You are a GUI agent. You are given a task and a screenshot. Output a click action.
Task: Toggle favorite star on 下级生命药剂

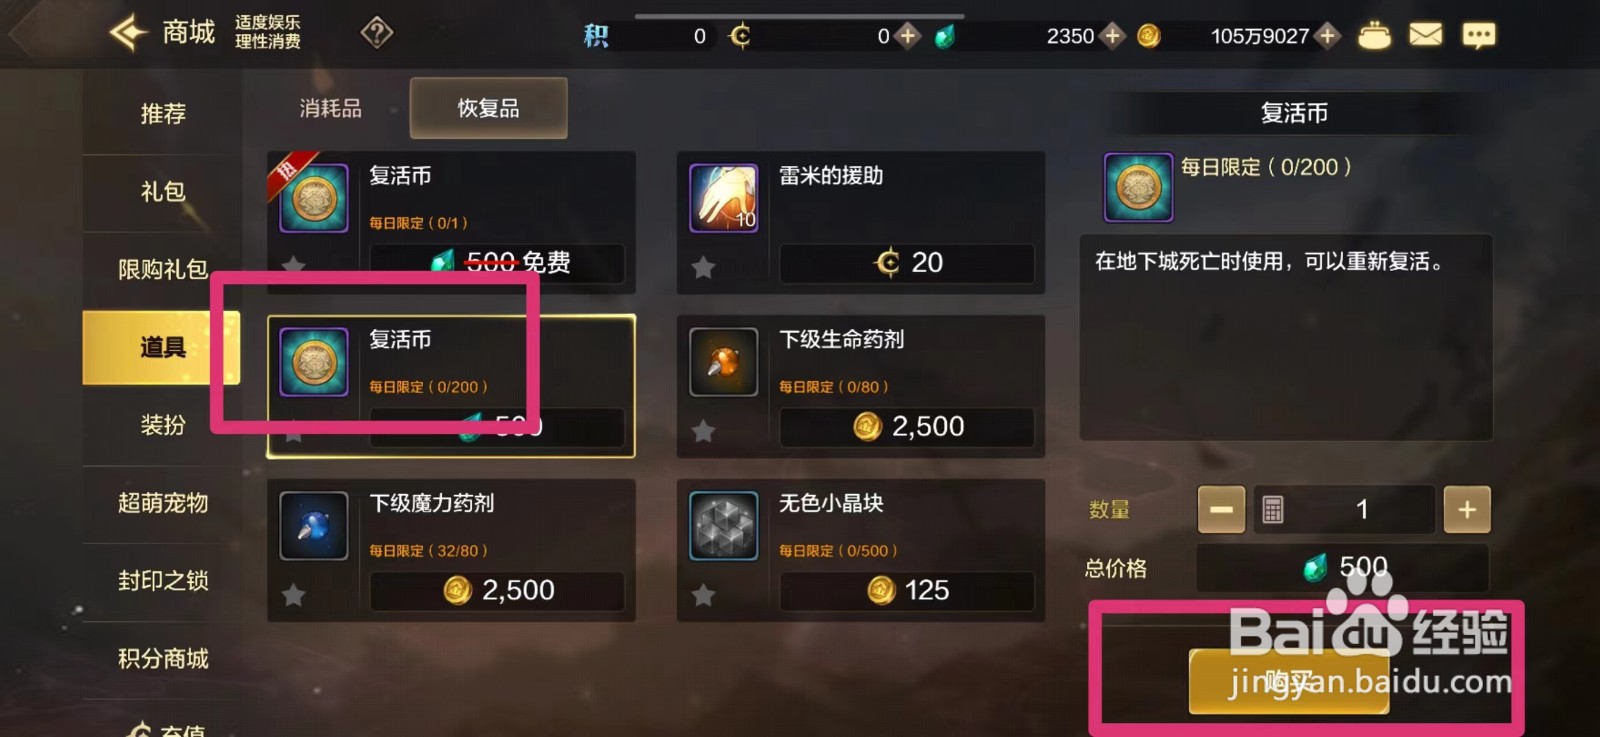704,431
